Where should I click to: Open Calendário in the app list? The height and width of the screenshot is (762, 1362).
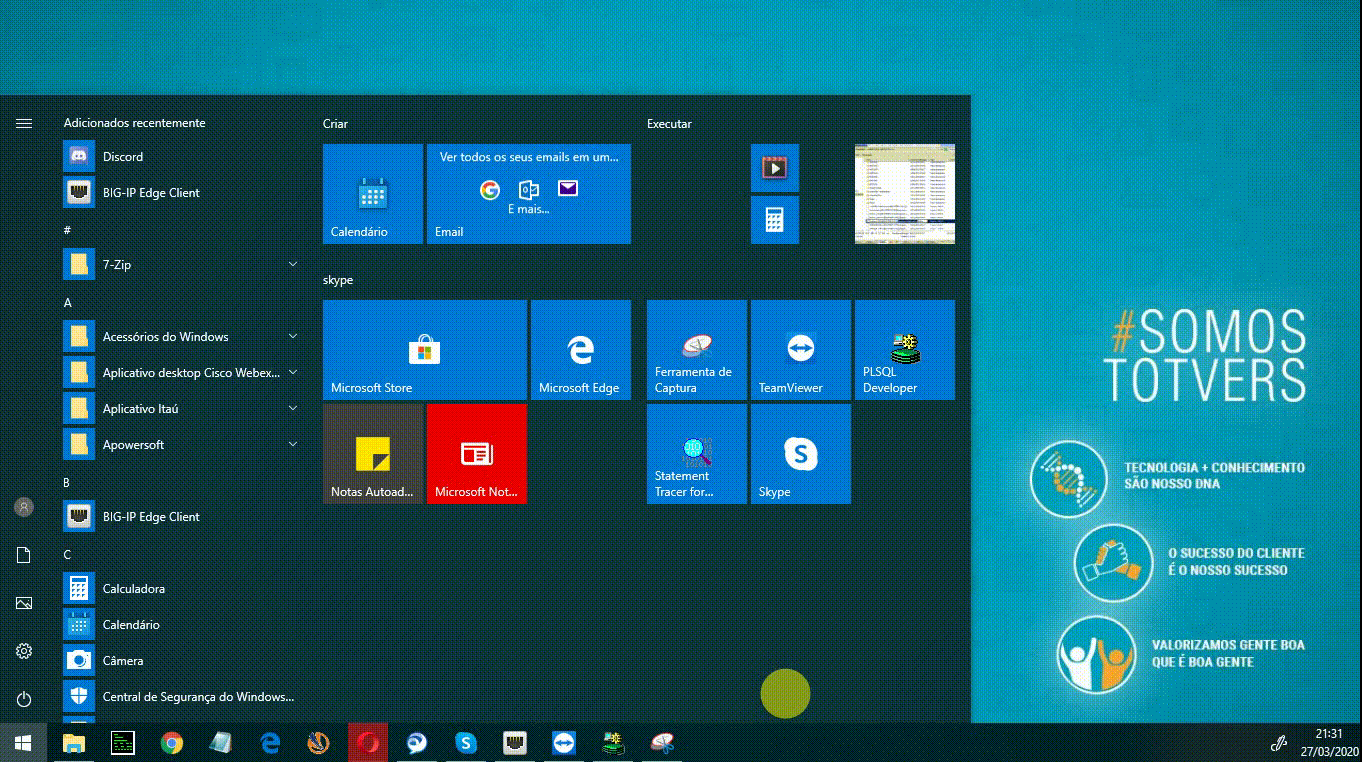182,625
